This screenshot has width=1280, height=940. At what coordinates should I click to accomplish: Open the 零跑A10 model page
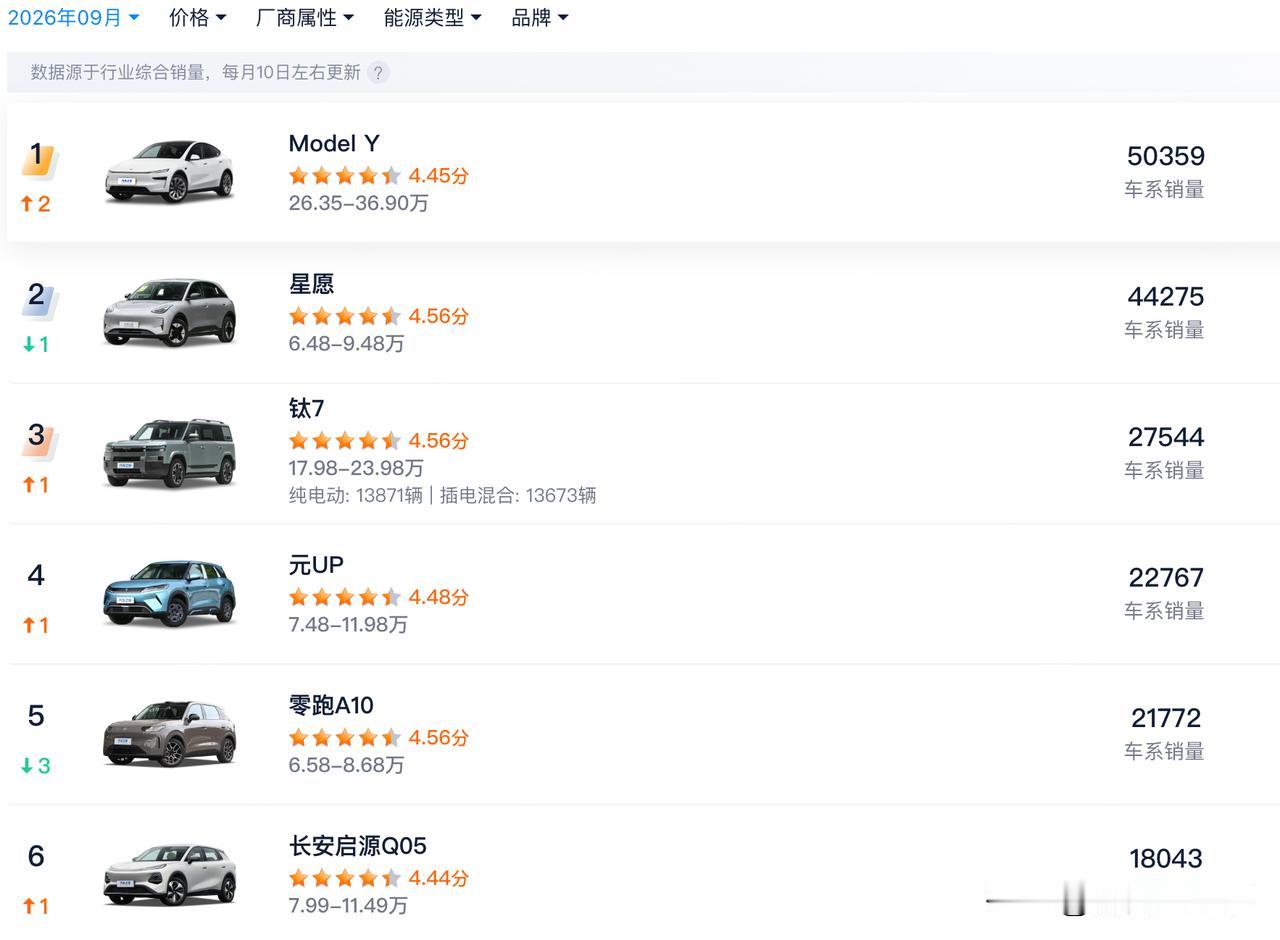[x=331, y=705]
